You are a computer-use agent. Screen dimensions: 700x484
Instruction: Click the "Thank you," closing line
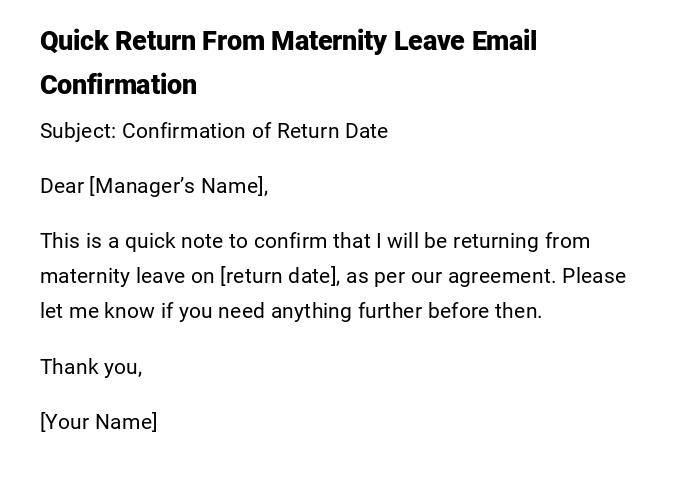(x=91, y=367)
